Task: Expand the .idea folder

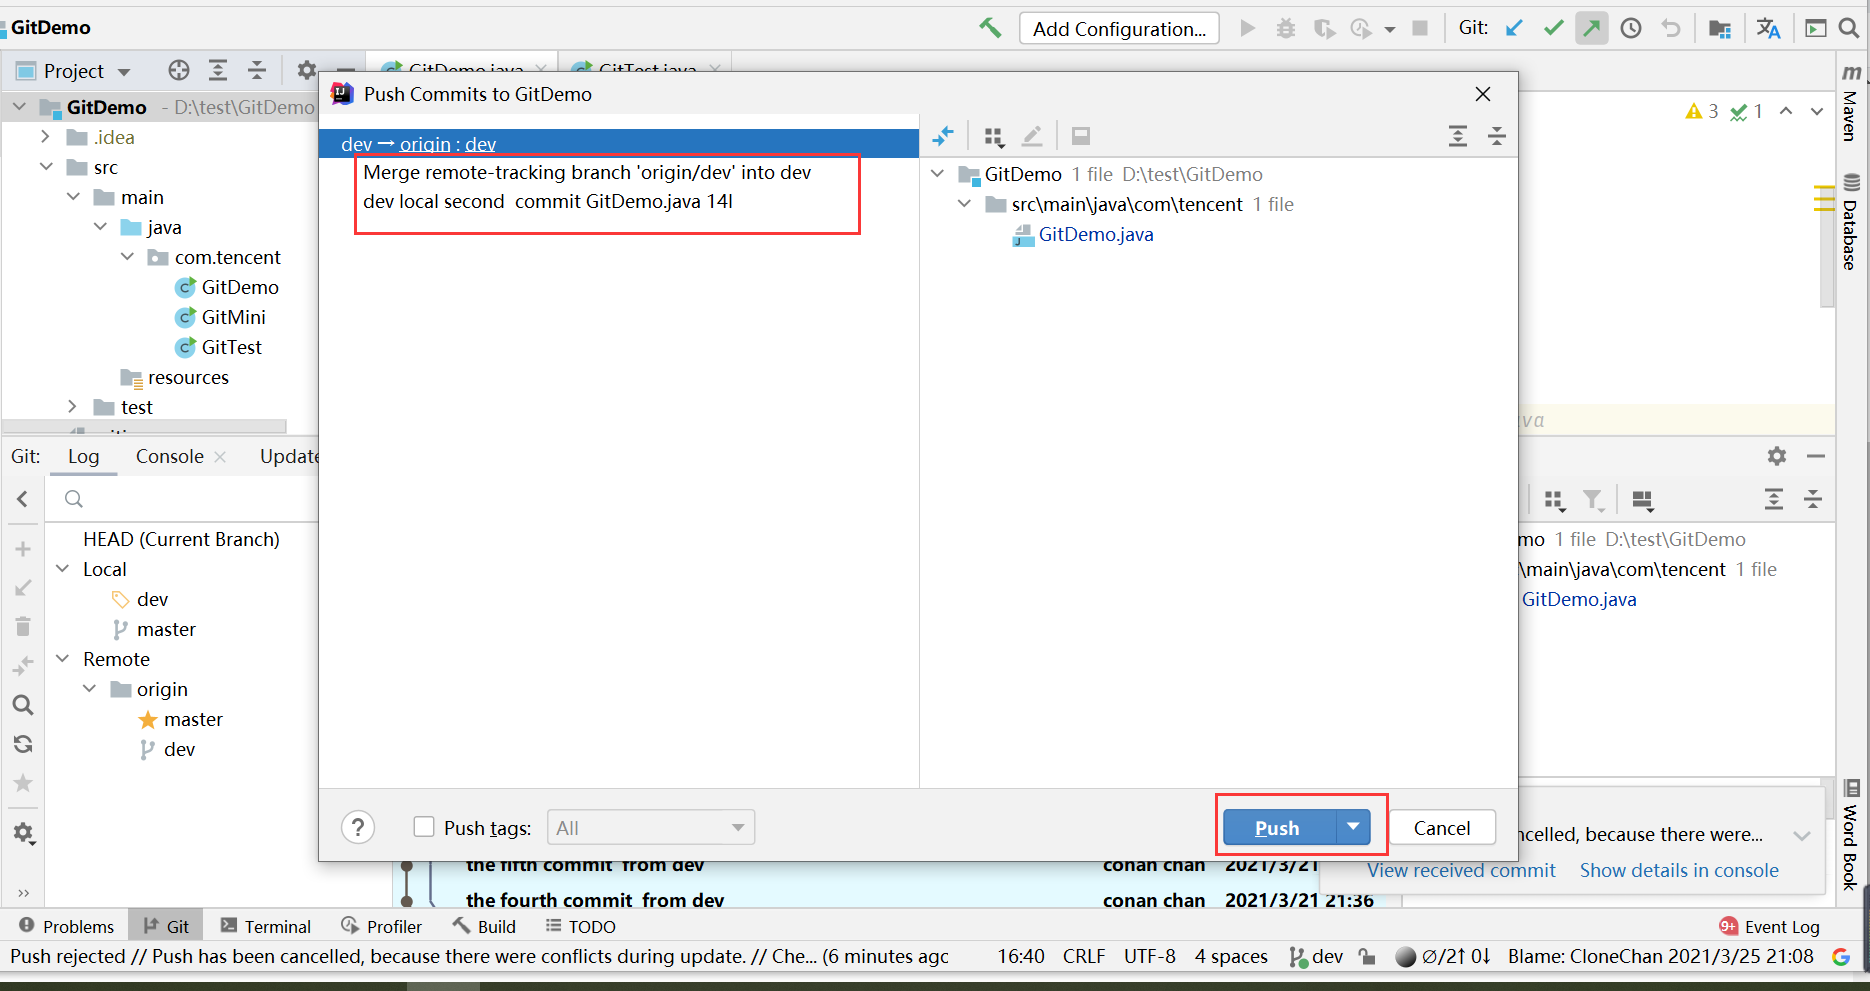Action: tap(45, 136)
